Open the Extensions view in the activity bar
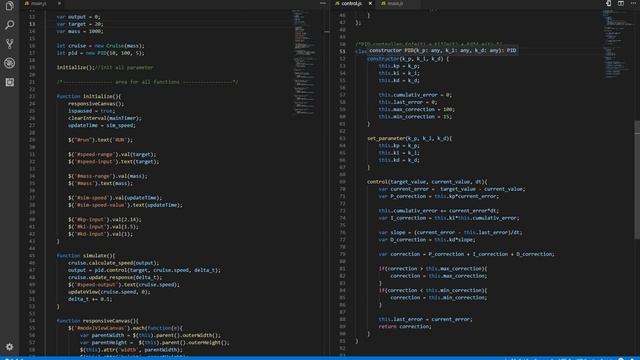This screenshot has width=640, height=360. (9, 82)
